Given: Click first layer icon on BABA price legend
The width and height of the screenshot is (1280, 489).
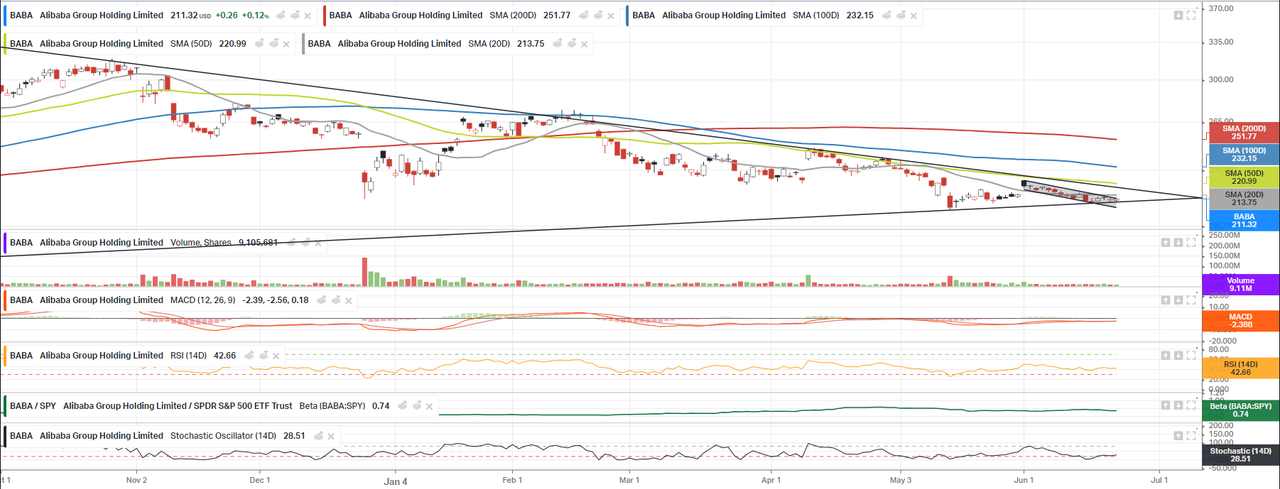Looking at the screenshot, I should click(x=280, y=16).
